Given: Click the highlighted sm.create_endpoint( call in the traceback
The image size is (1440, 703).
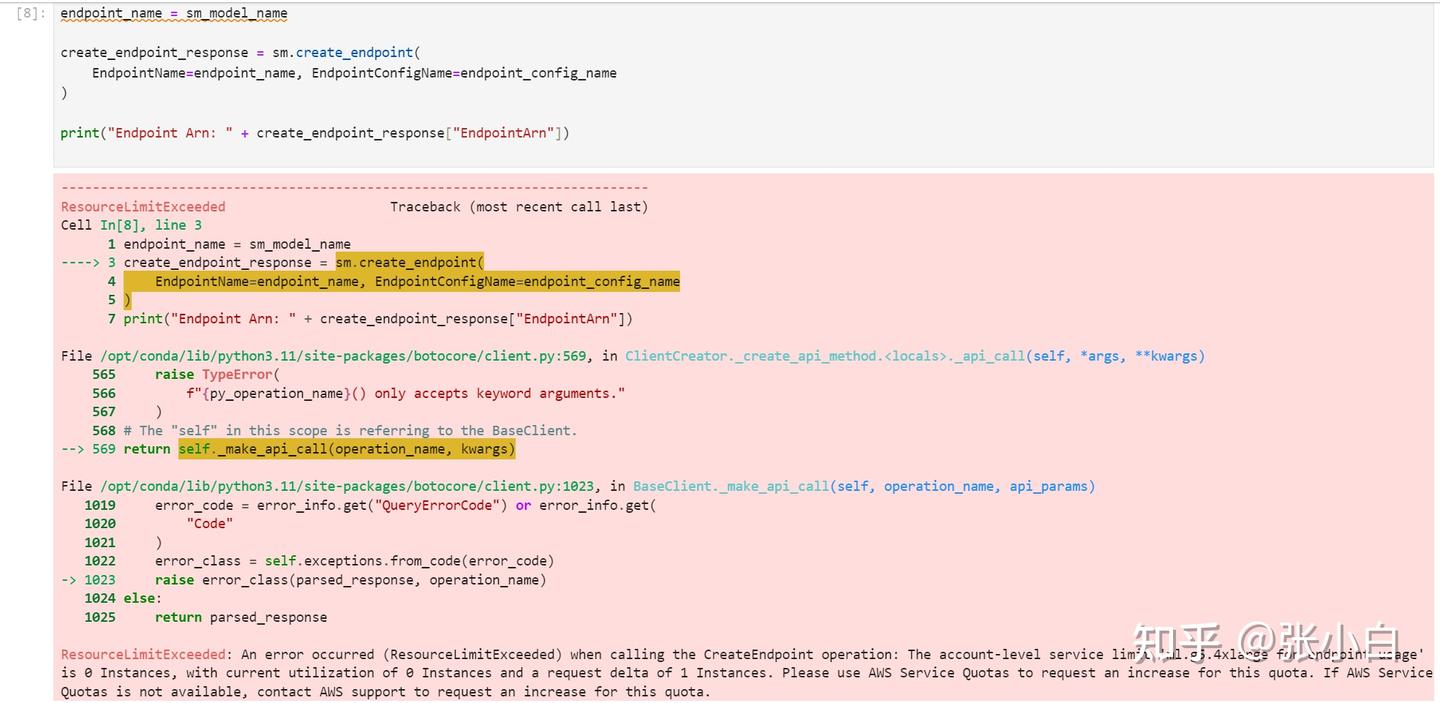Looking at the screenshot, I should click(x=409, y=262).
